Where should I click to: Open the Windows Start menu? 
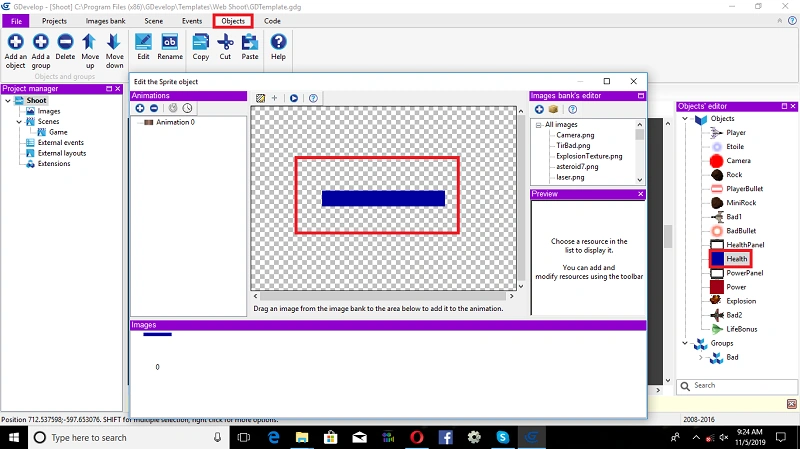14,437
